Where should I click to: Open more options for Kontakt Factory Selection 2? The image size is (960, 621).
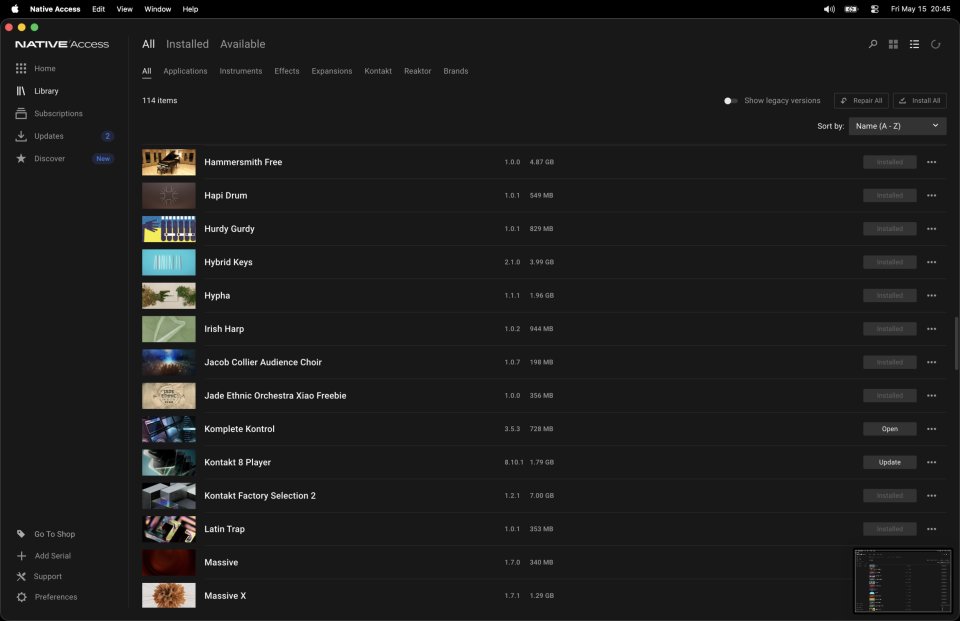click(x=931, y=495)
